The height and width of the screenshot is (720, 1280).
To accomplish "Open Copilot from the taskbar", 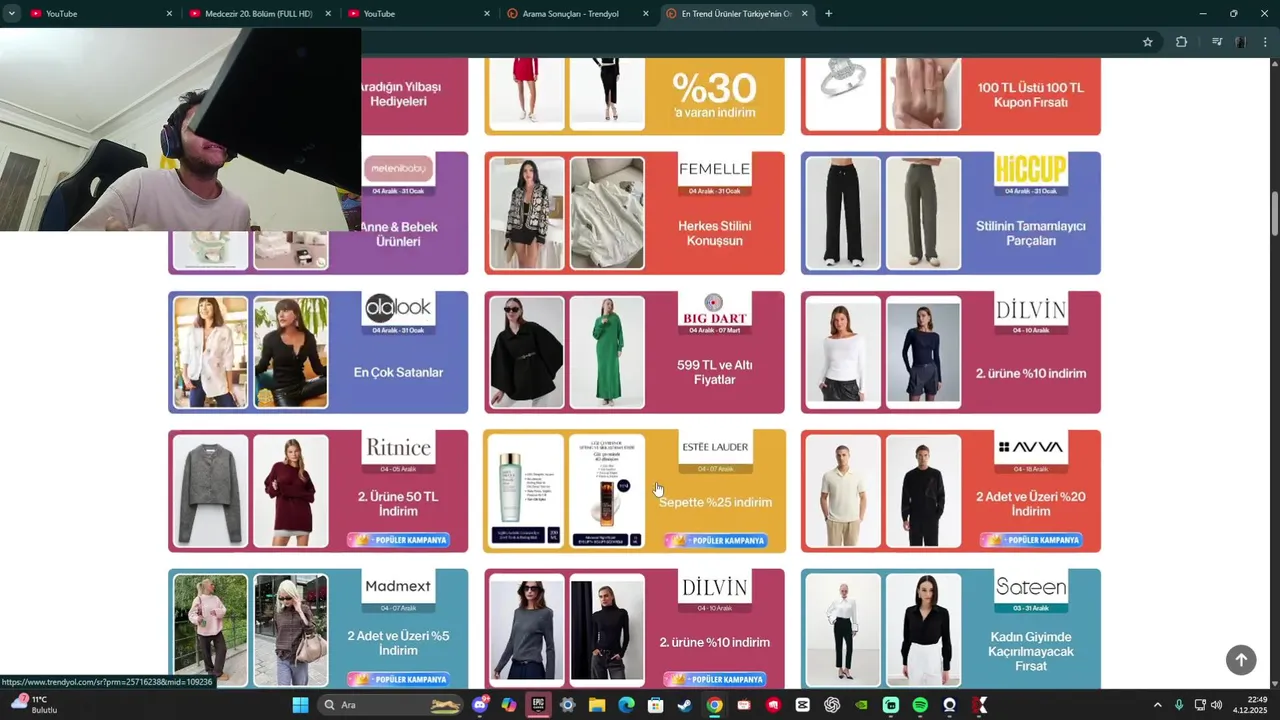I will 509,705.
